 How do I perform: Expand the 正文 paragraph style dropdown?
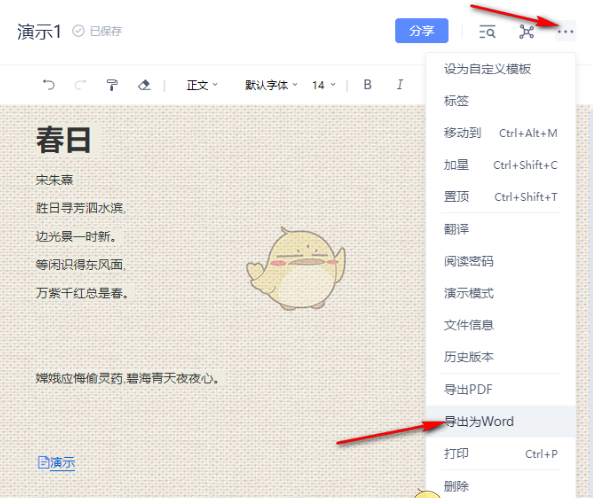(x=202, y=85)
